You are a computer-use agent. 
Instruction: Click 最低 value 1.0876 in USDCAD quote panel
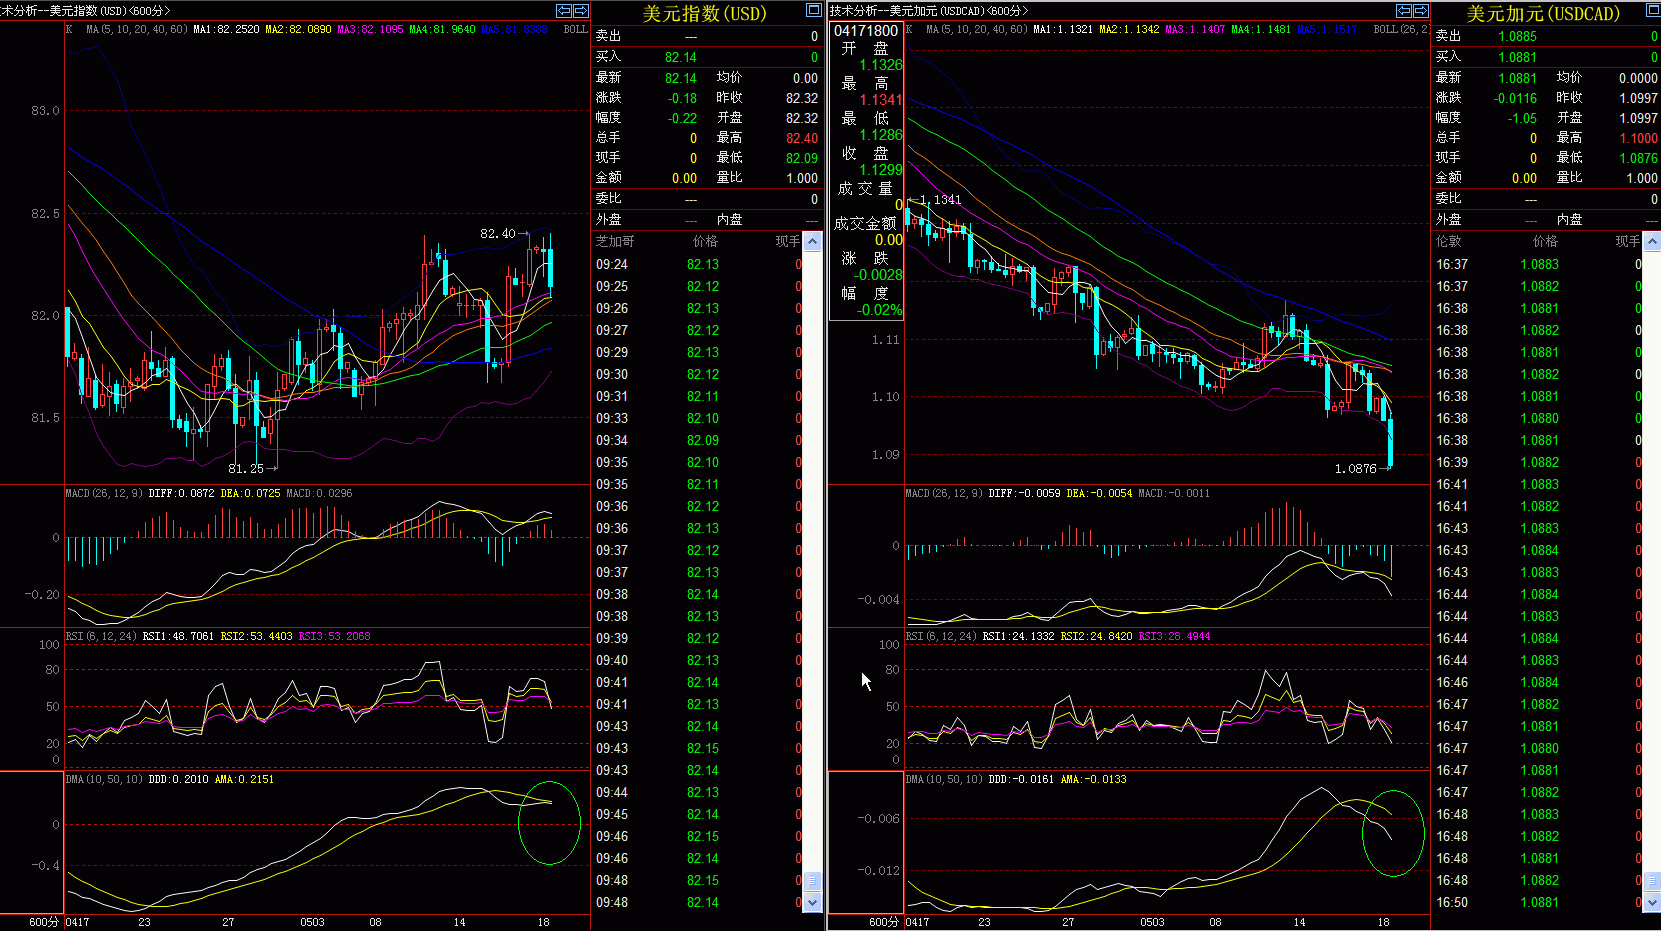tap(1639, 158)
